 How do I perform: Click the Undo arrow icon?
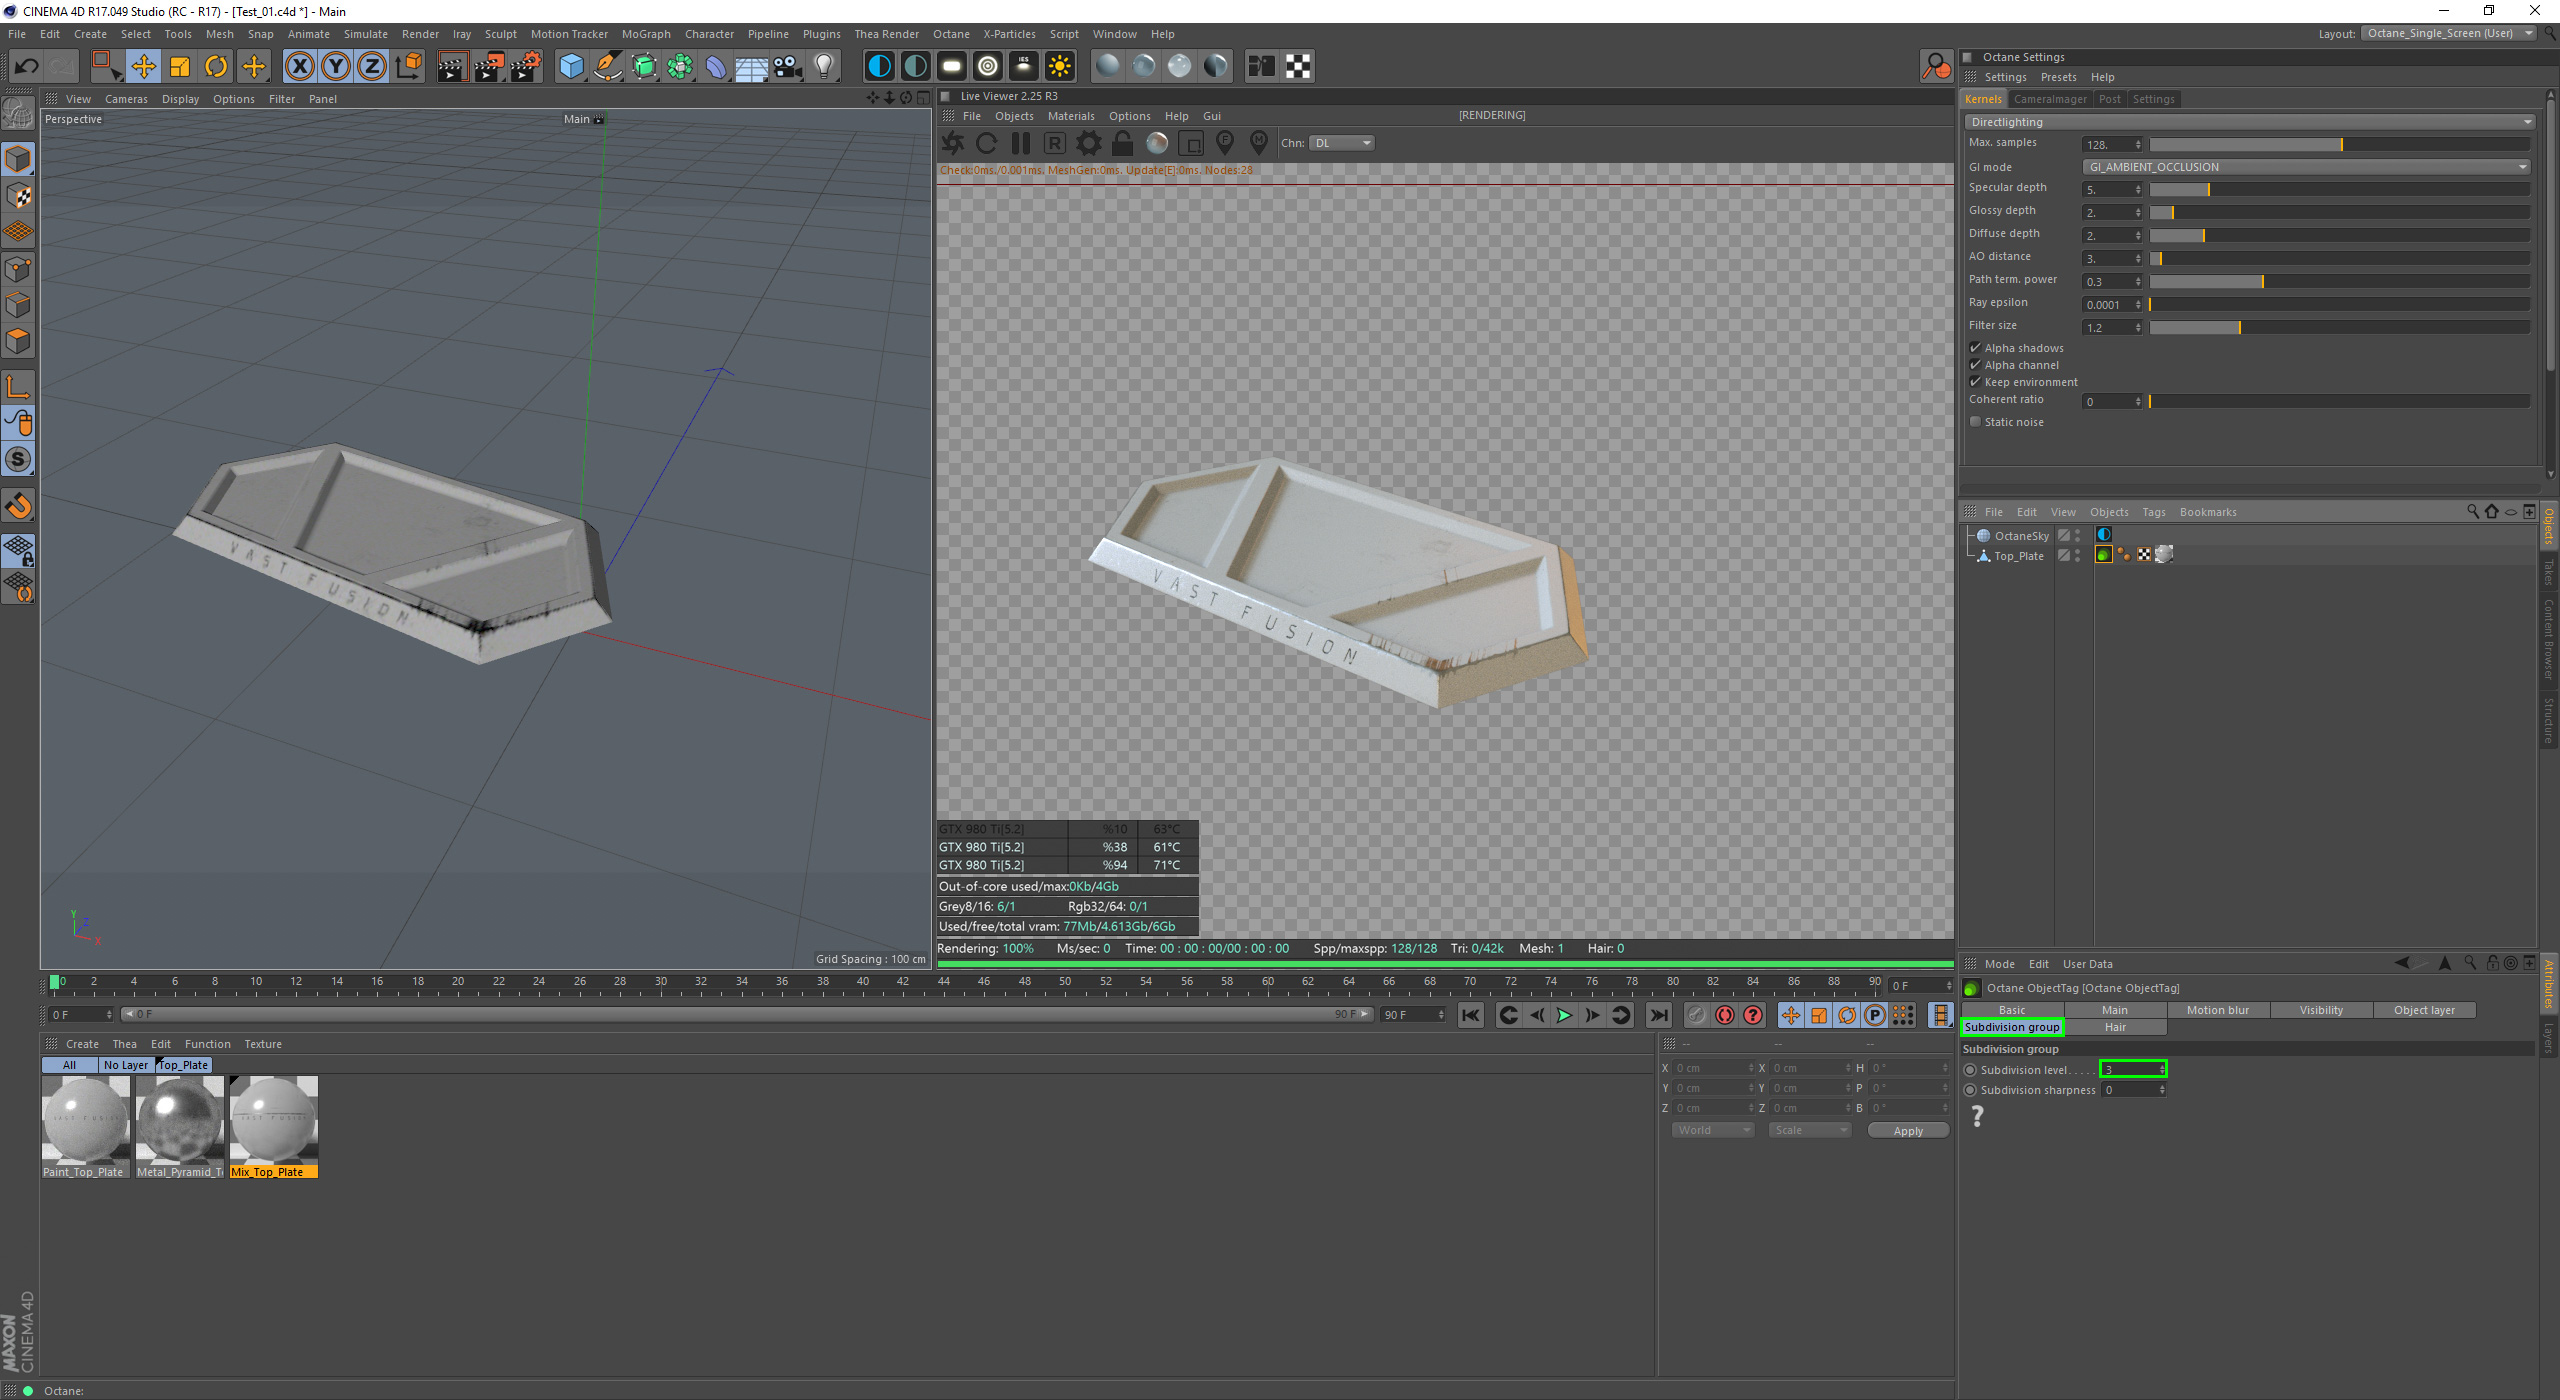coord(27,67)
